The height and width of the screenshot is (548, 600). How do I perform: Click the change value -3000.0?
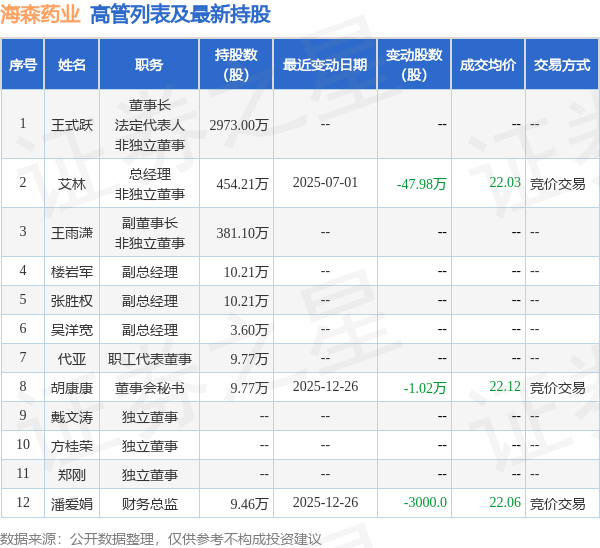coord(425,502)
